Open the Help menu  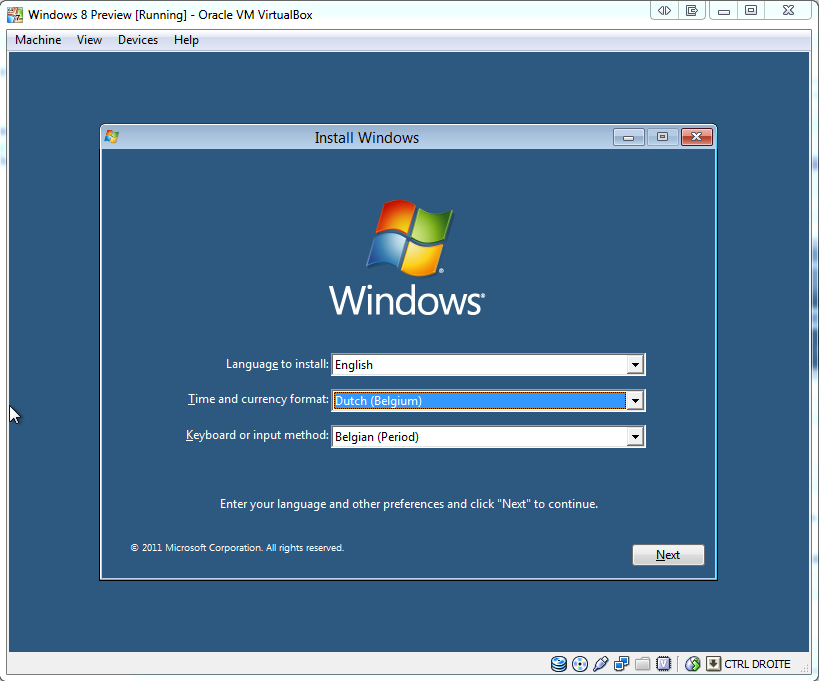pos(186,40)
